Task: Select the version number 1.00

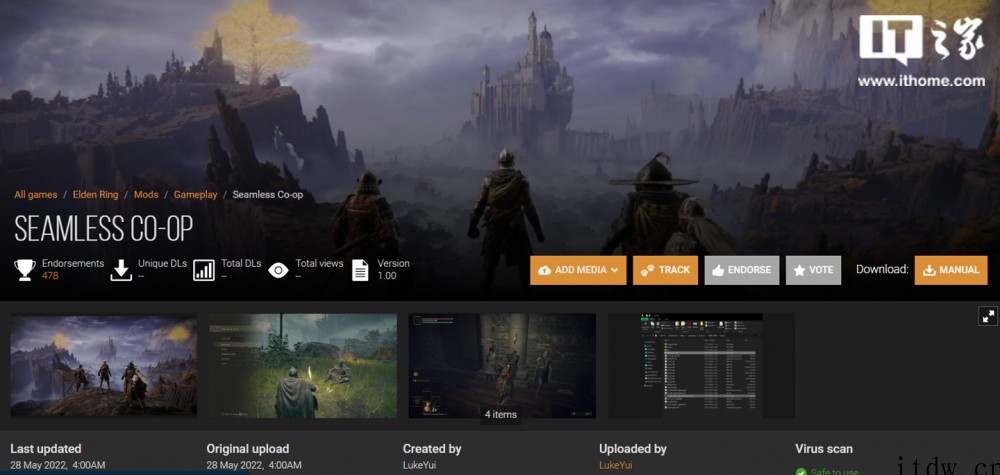Action: [386, 276]
